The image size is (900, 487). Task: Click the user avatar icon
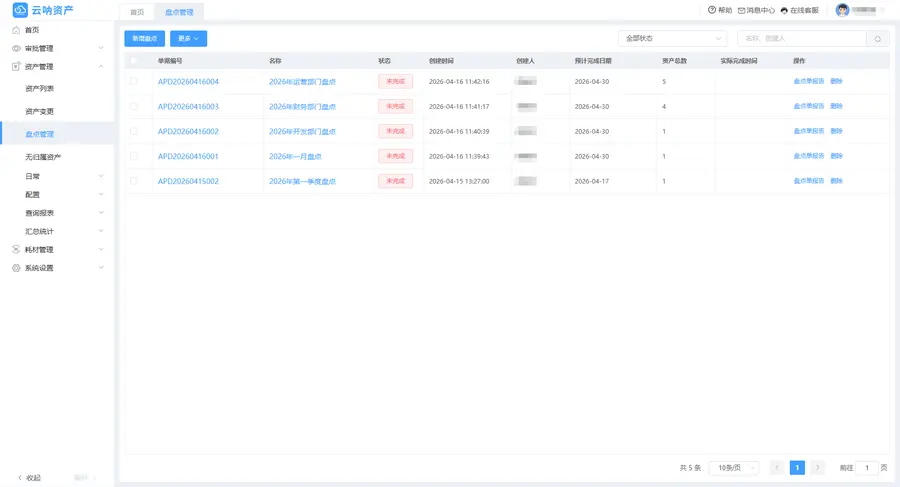point(842,10)
